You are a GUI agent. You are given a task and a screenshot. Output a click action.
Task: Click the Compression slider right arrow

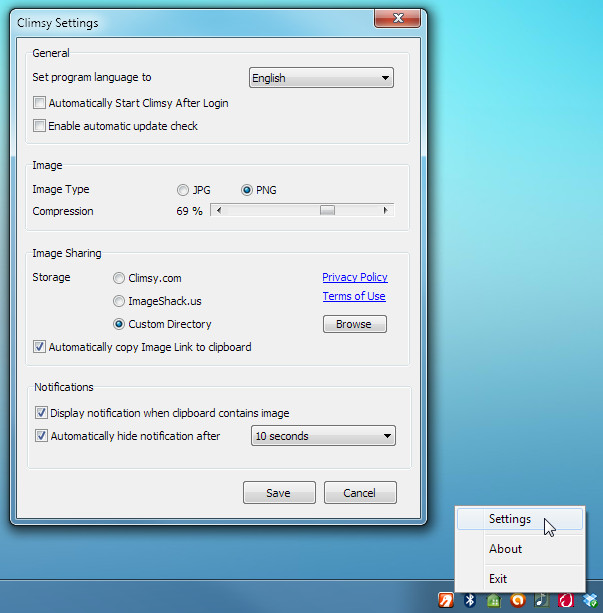386,210
